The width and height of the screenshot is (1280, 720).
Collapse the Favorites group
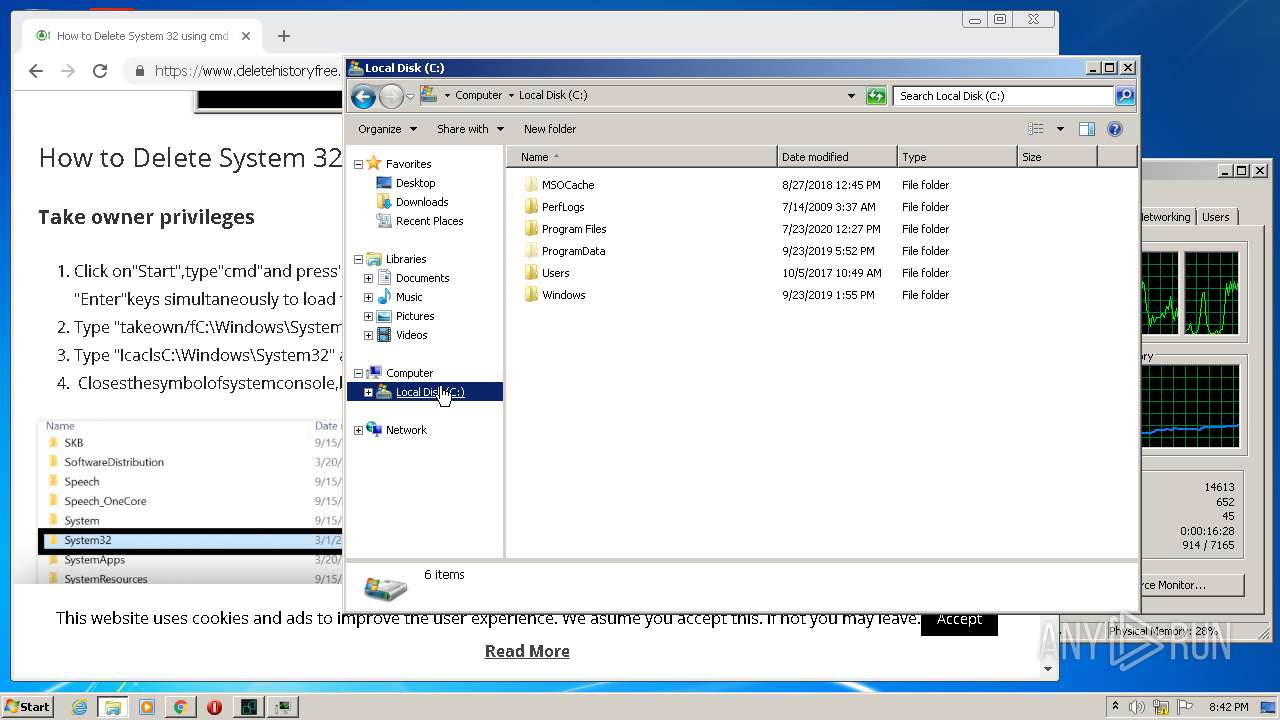tap(358, 164)
